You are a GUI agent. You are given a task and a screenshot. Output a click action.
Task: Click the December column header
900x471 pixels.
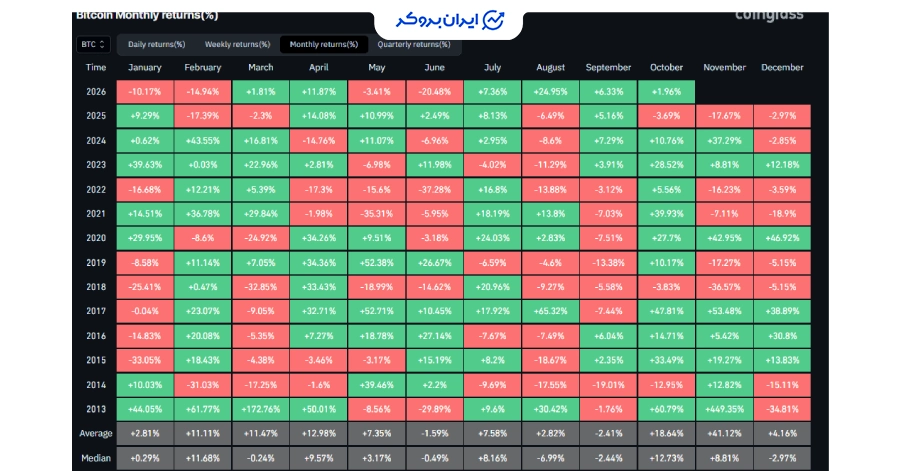[x=782, y=67]
